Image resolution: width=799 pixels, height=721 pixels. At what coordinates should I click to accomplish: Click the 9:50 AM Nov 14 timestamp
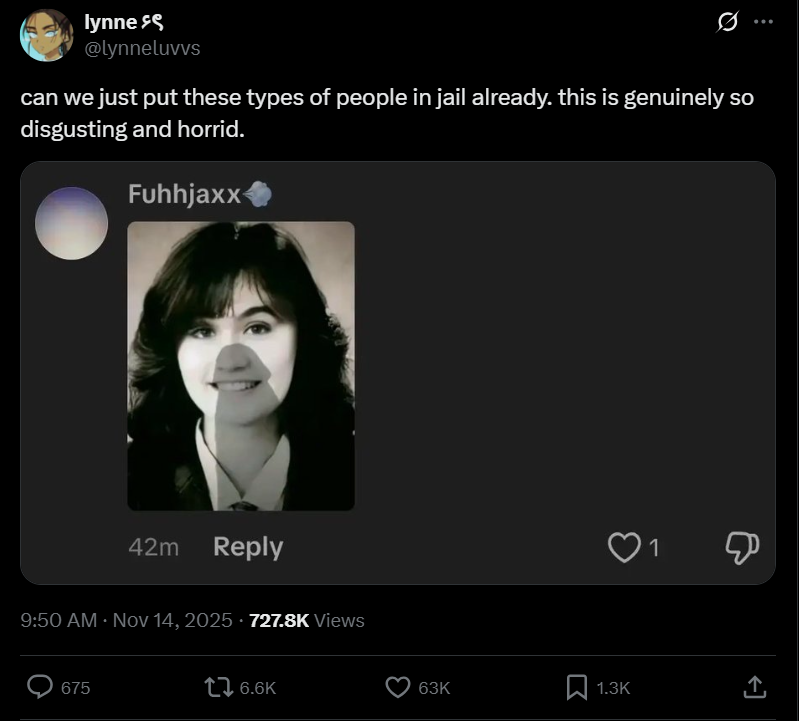coord(125,620)
